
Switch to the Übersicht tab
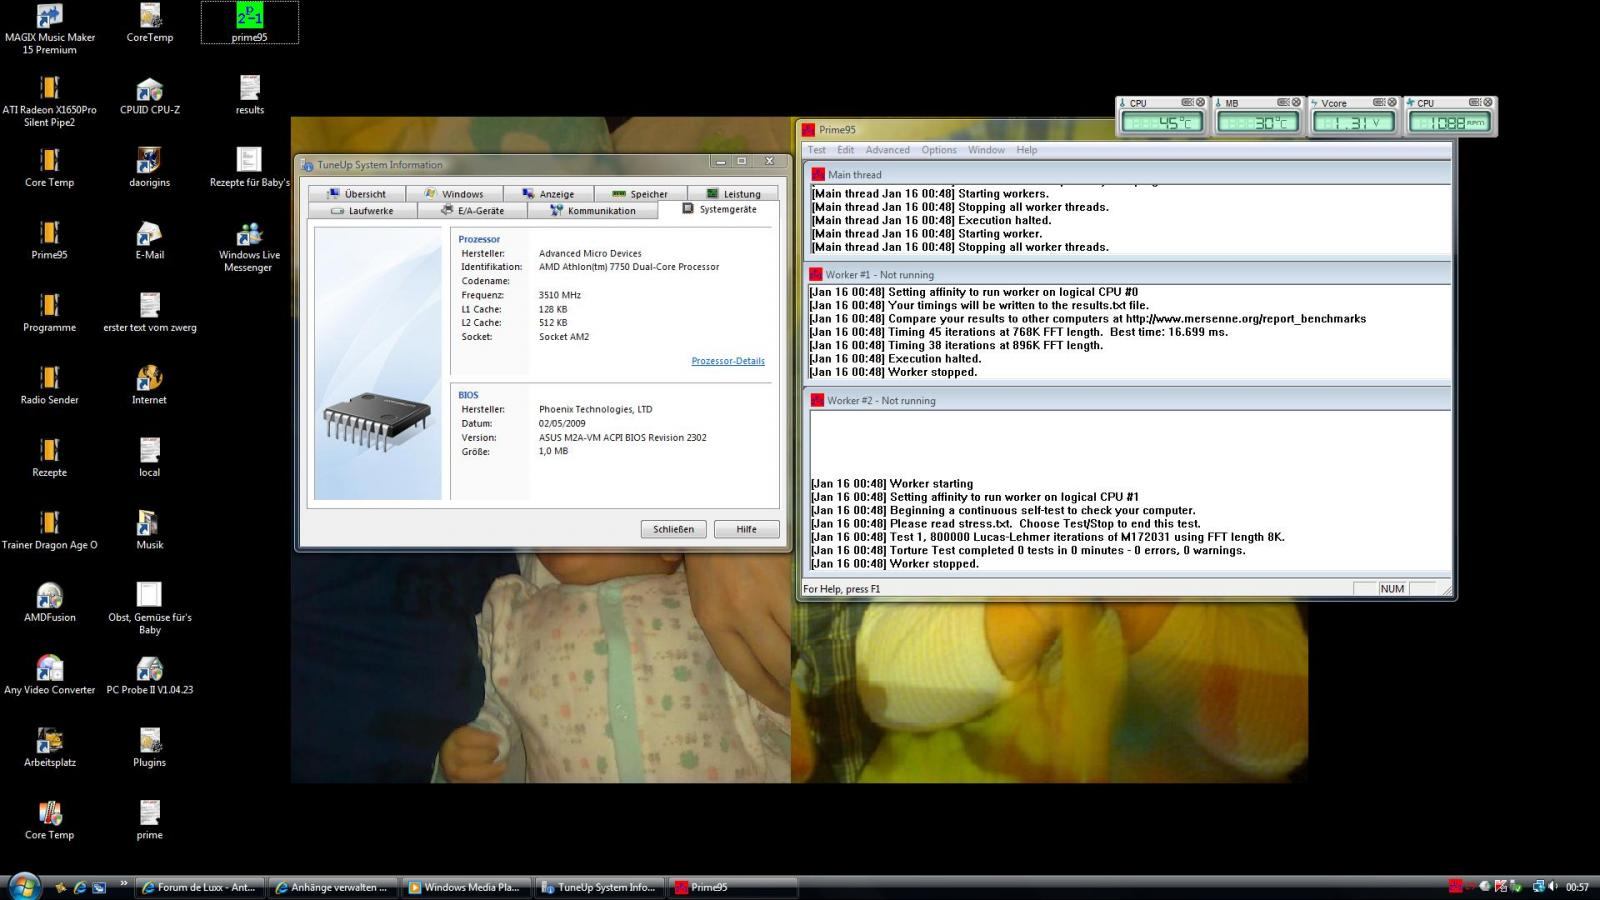(356, 194)
